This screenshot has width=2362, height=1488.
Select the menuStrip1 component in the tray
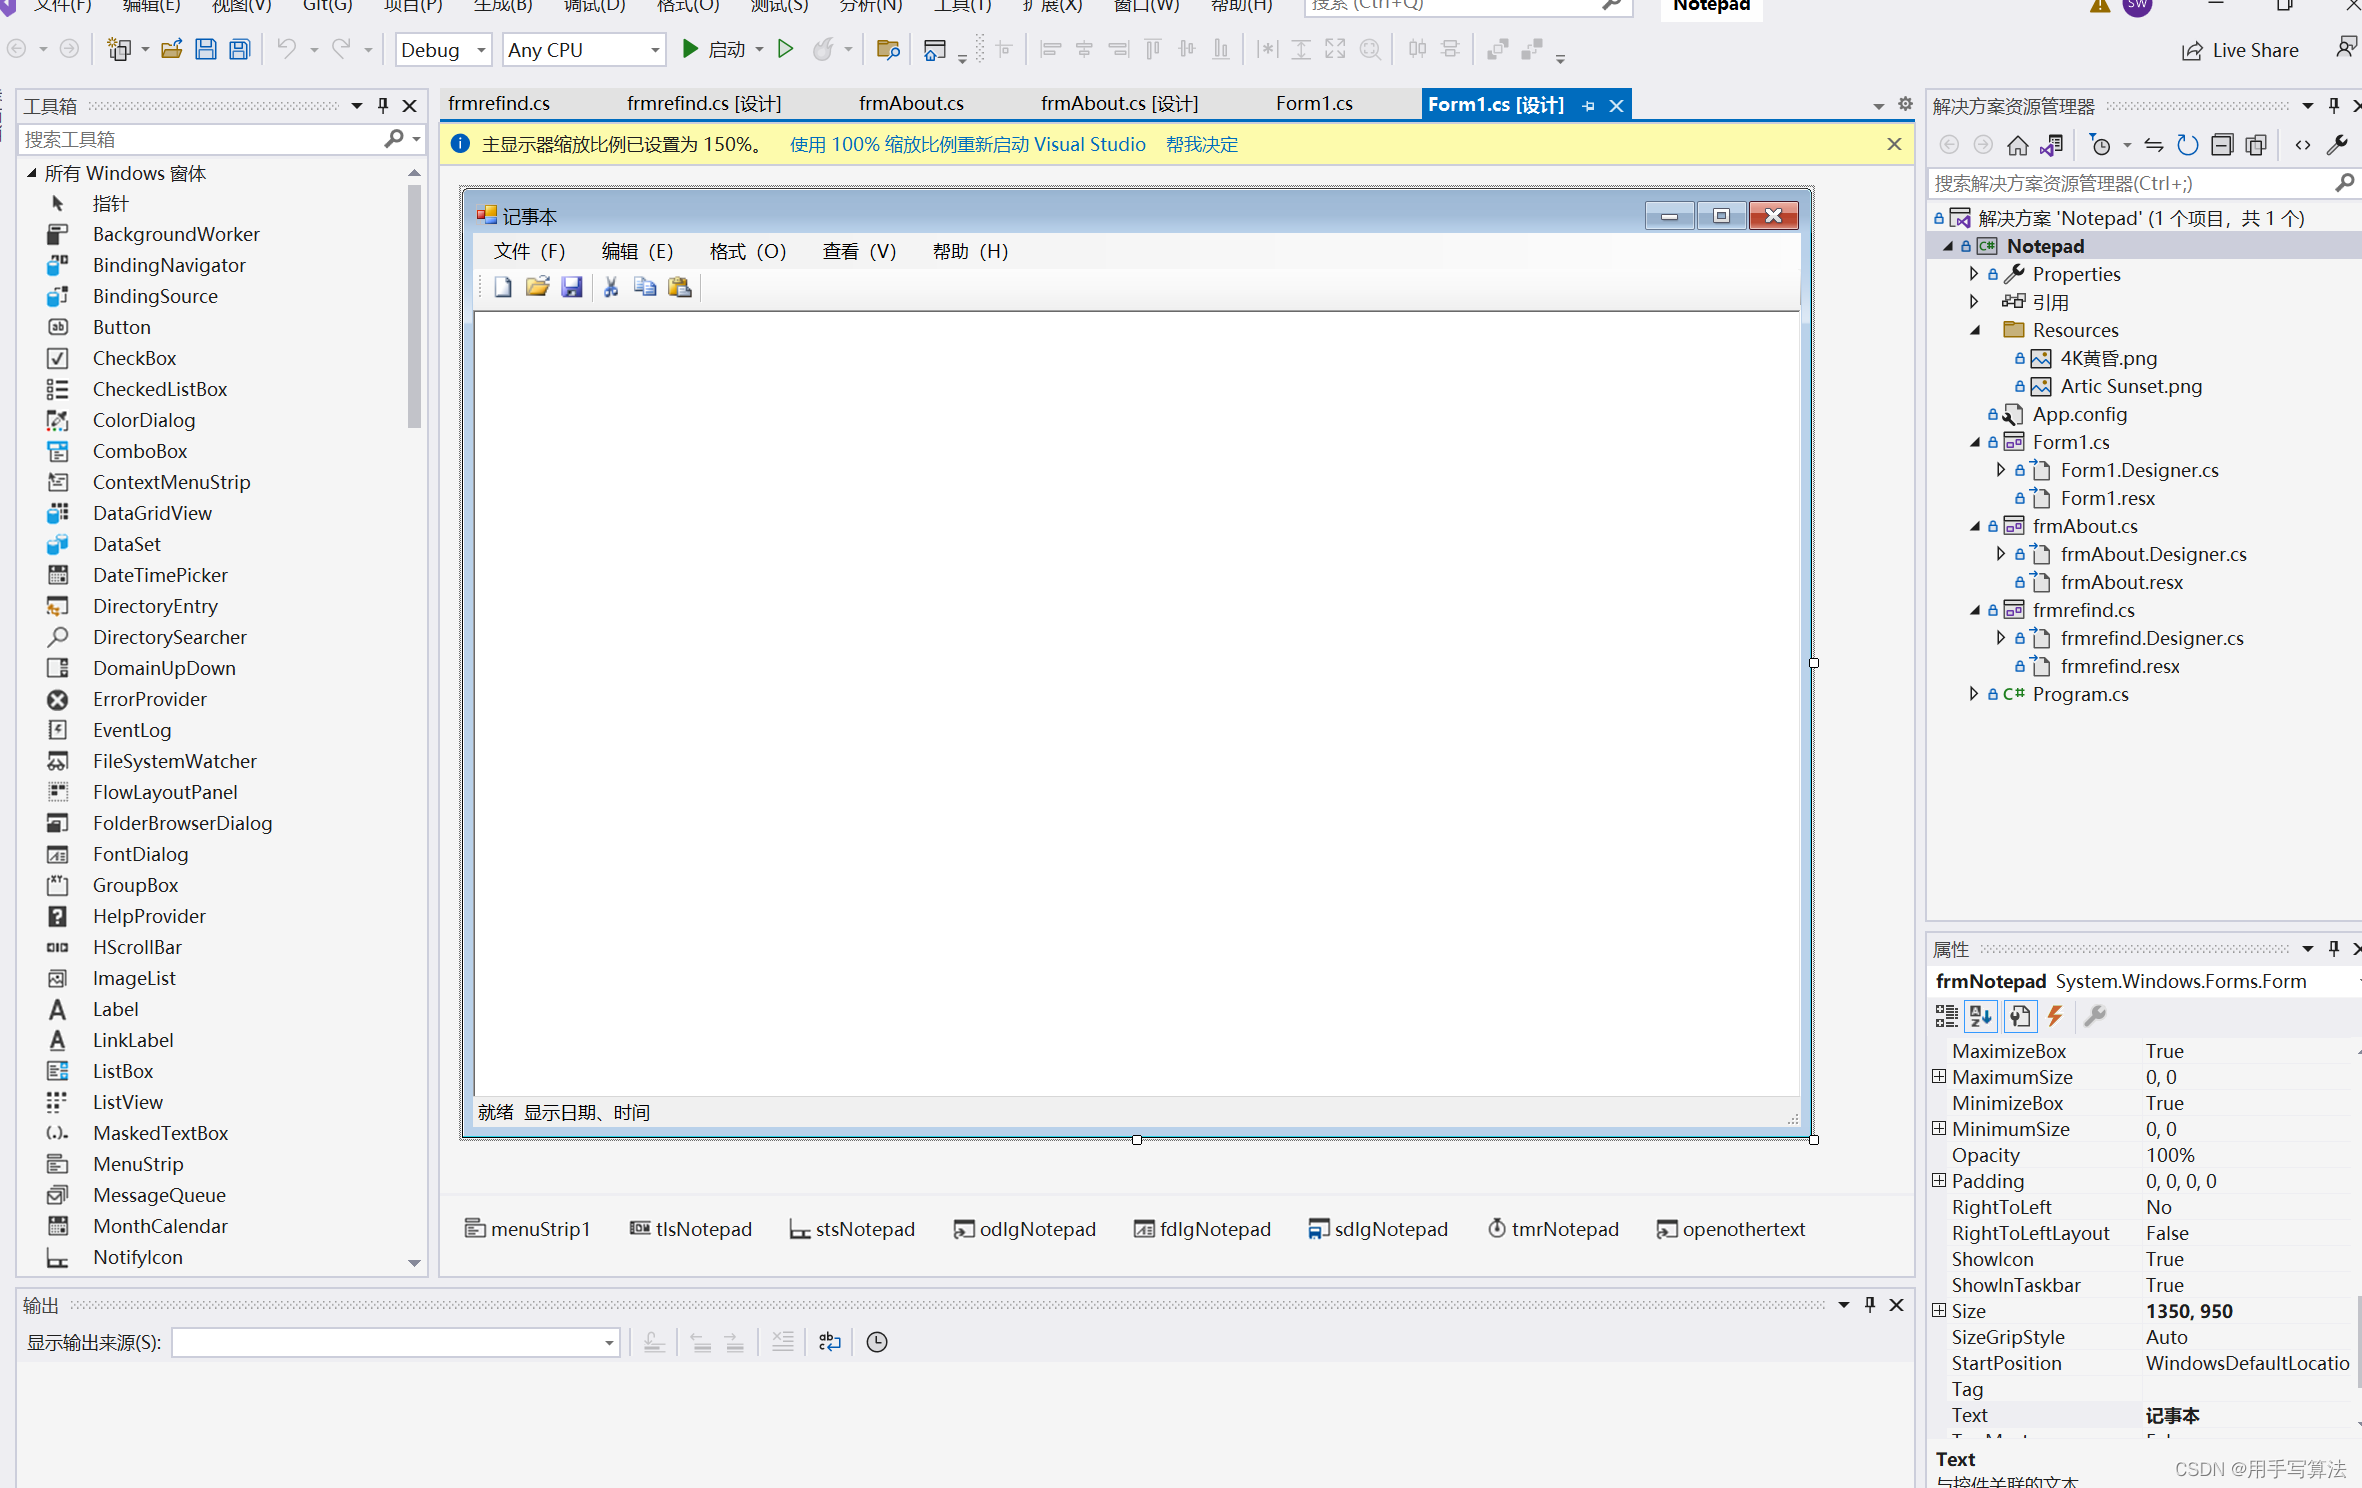528,1229
